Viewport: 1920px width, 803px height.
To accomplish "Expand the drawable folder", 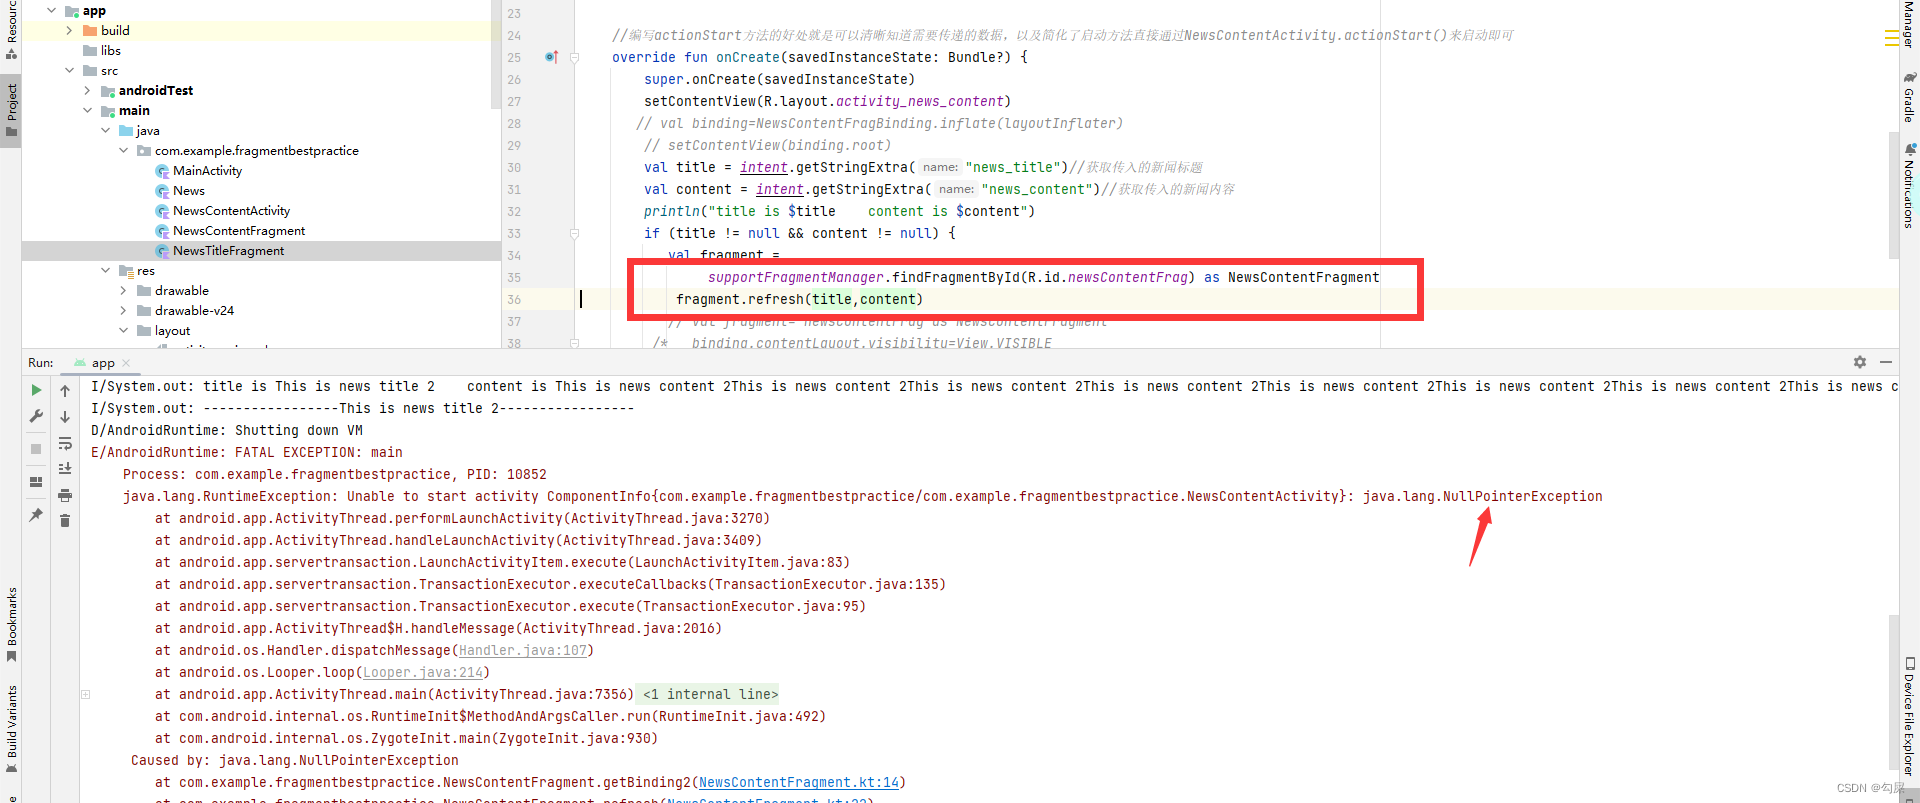I will [123, 291].
